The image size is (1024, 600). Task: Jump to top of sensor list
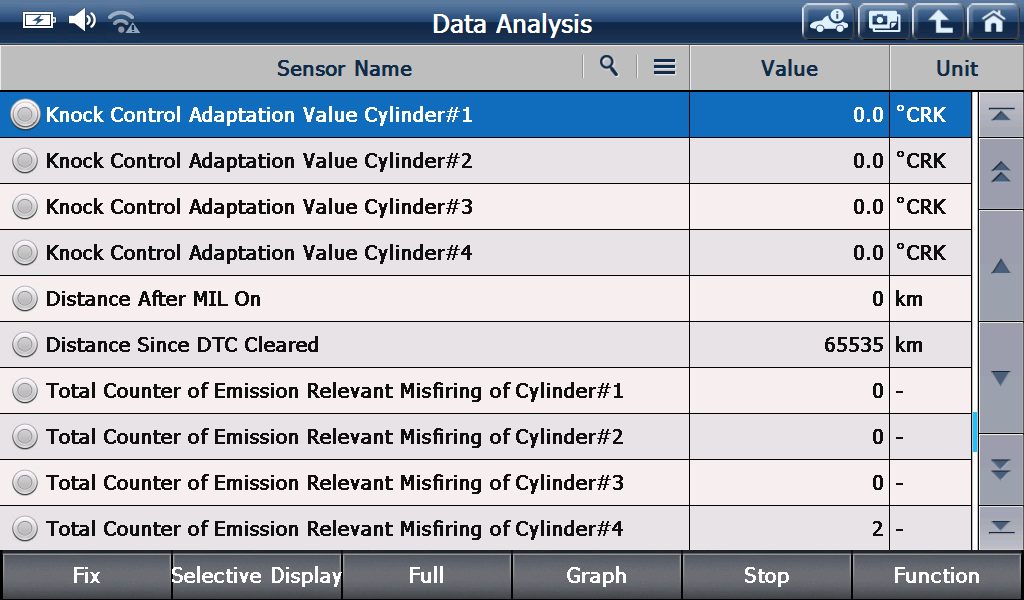(1000, 115)
